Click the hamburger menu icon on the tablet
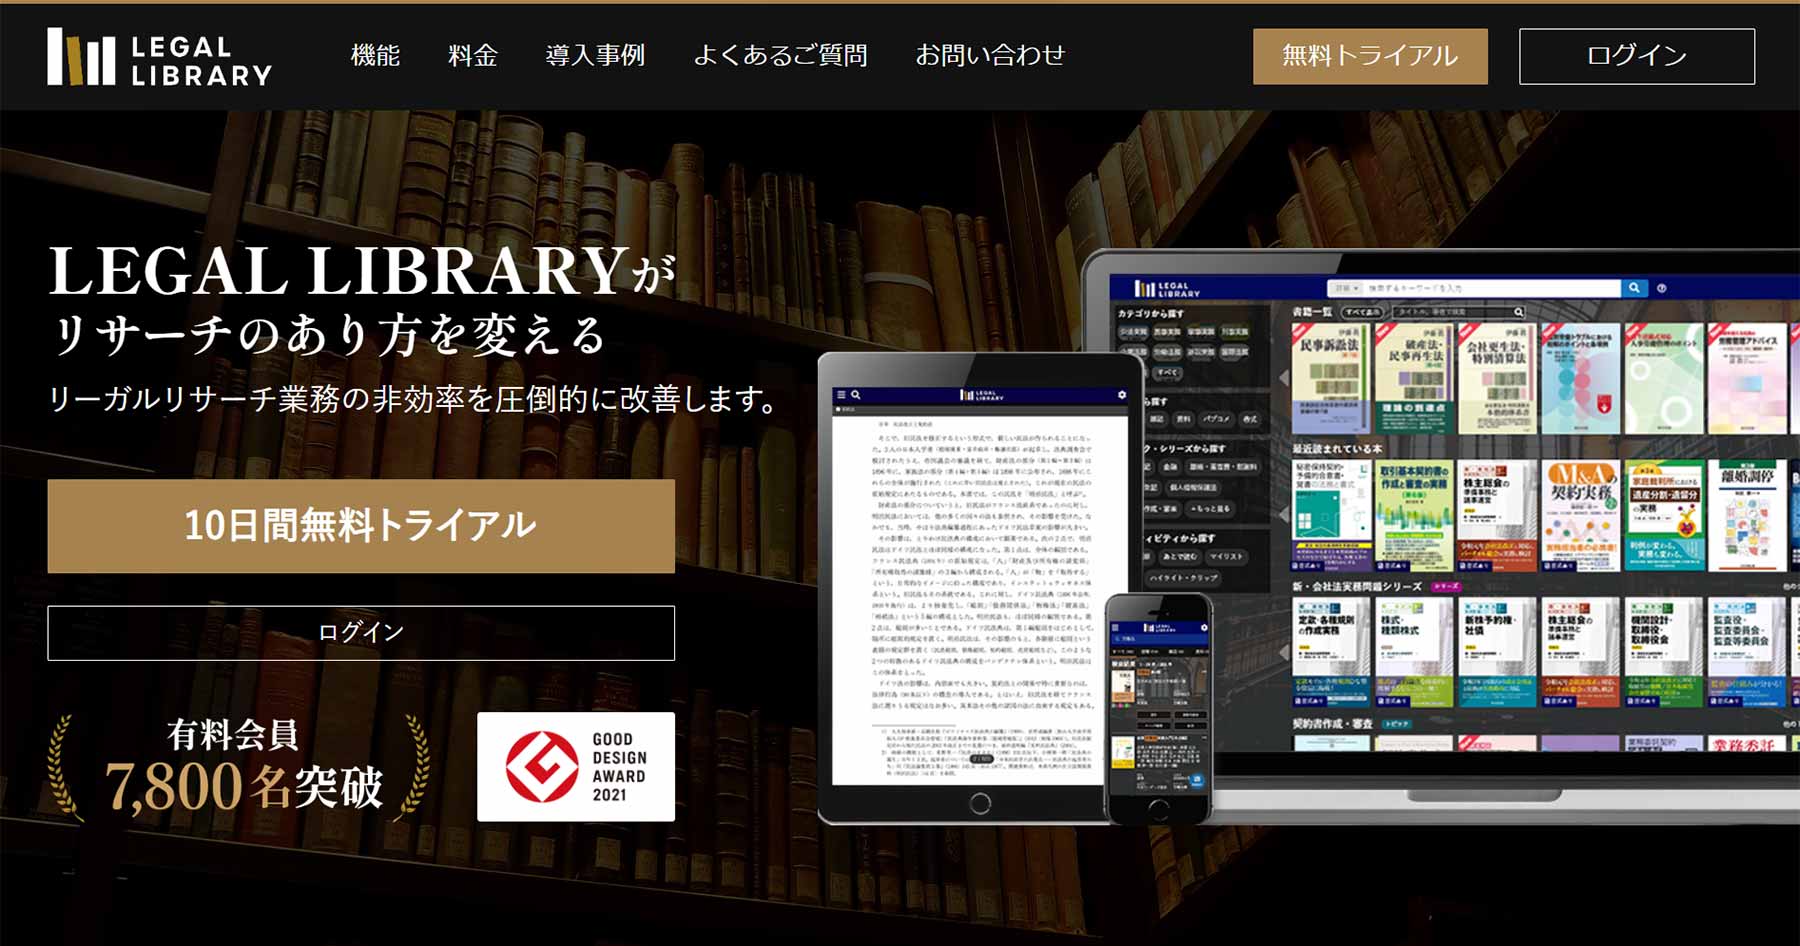This screenshot has height=946, width=1800. click(x=841, y=395)
